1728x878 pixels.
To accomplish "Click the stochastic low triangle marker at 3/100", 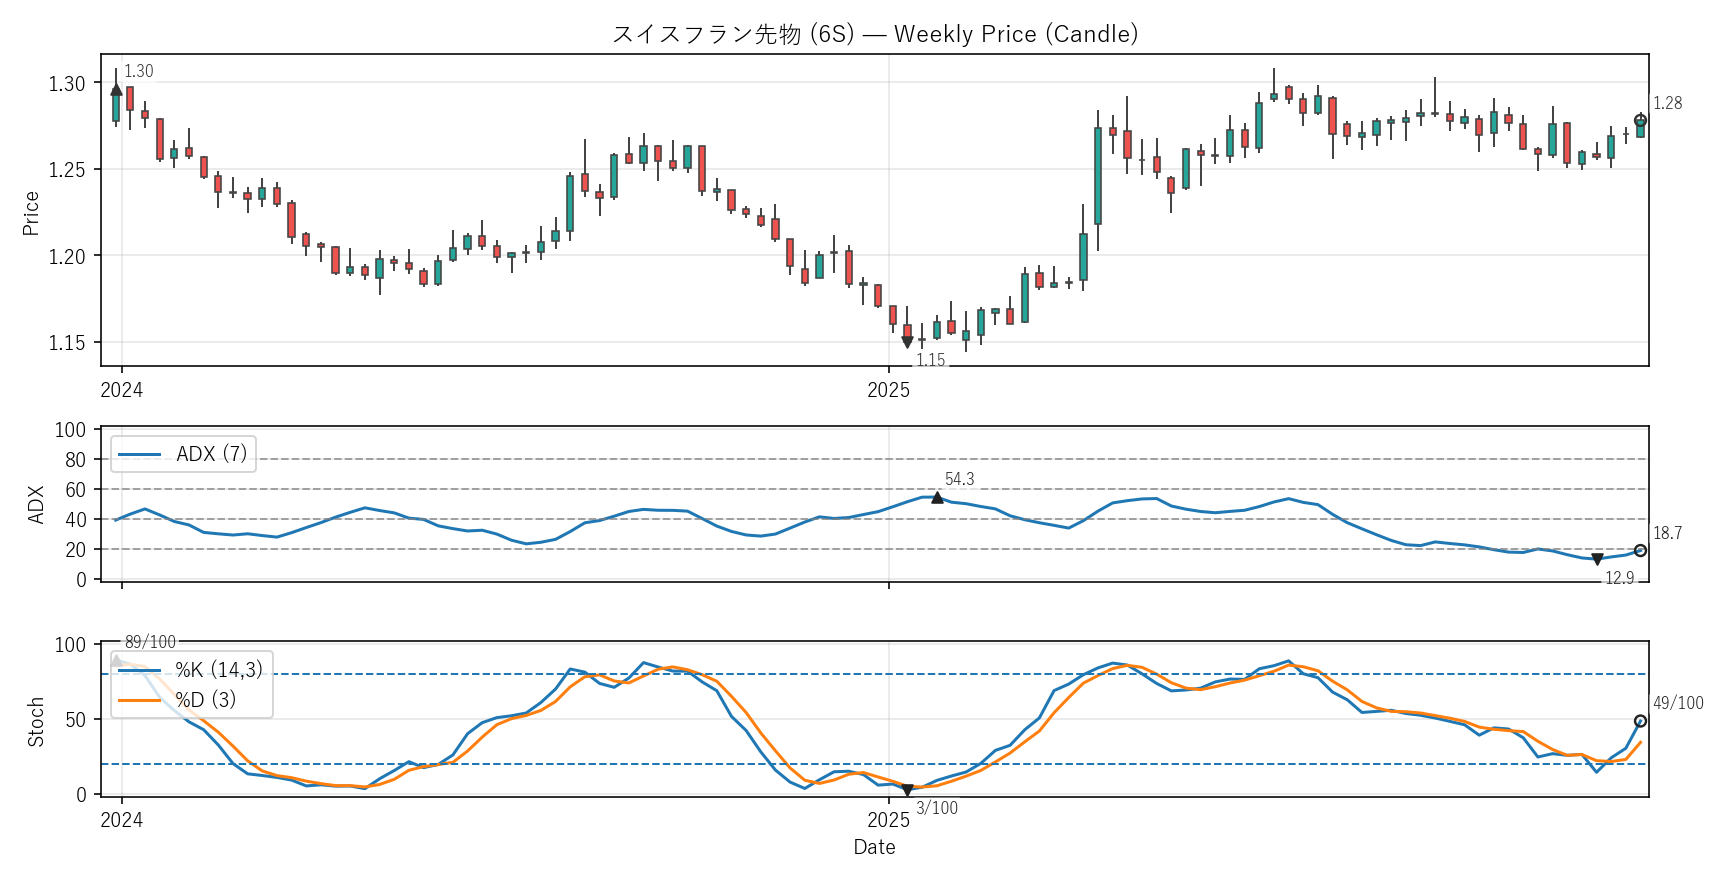I will [x=907, y=790].
